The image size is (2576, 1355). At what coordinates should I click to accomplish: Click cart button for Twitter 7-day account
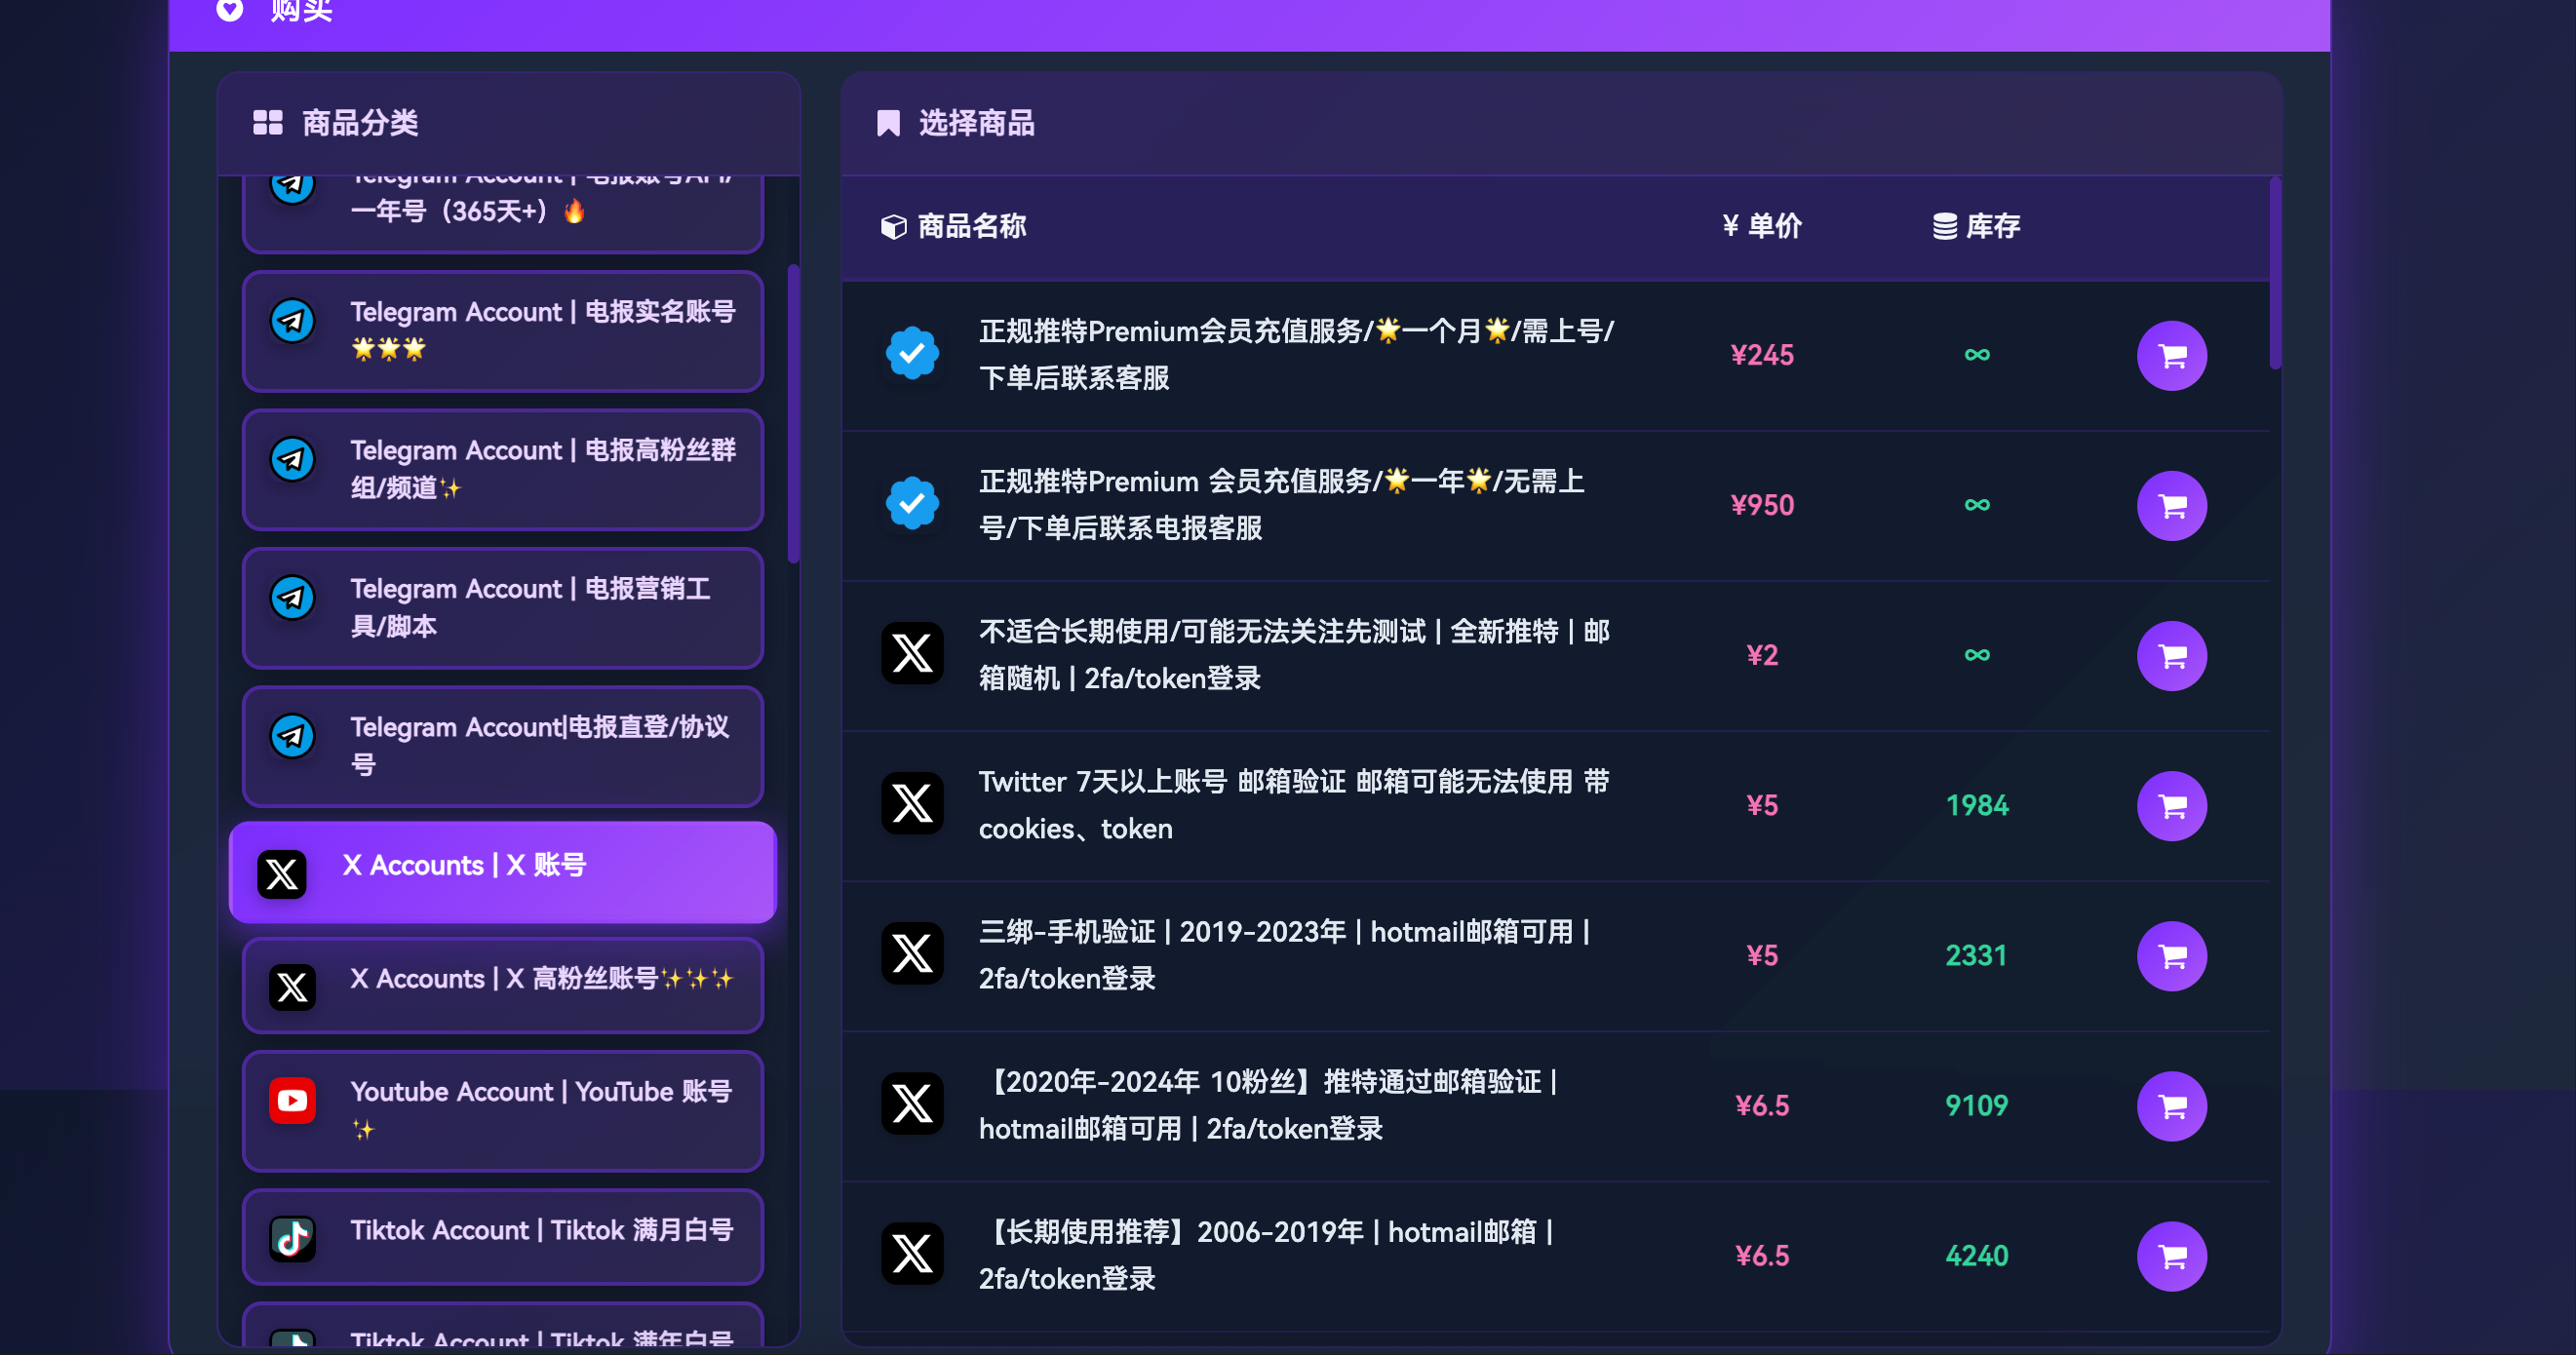(x=2171, y=806)
